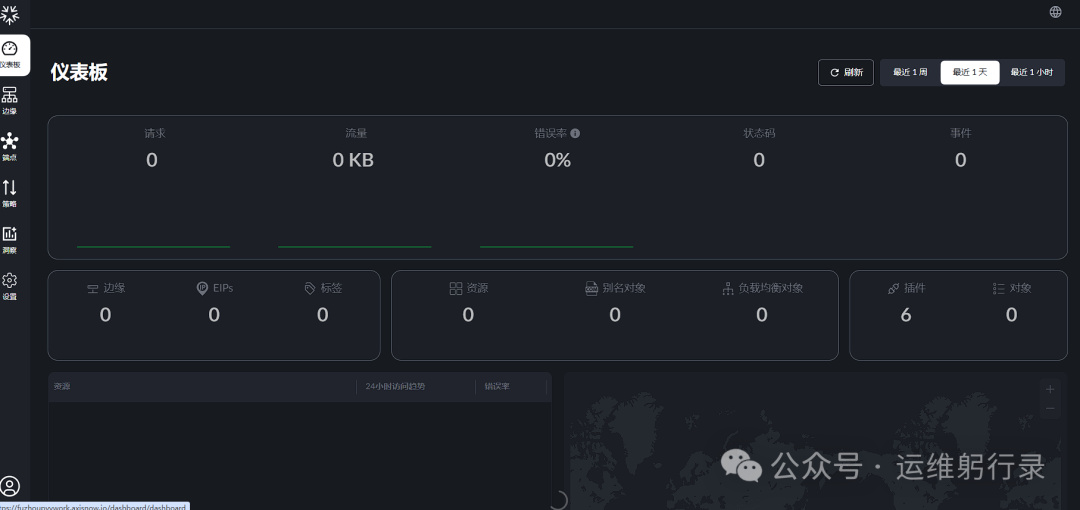Click the 别名对象 statistic tile
Screen dimensions: 1080x510
[x=615, y=303]
